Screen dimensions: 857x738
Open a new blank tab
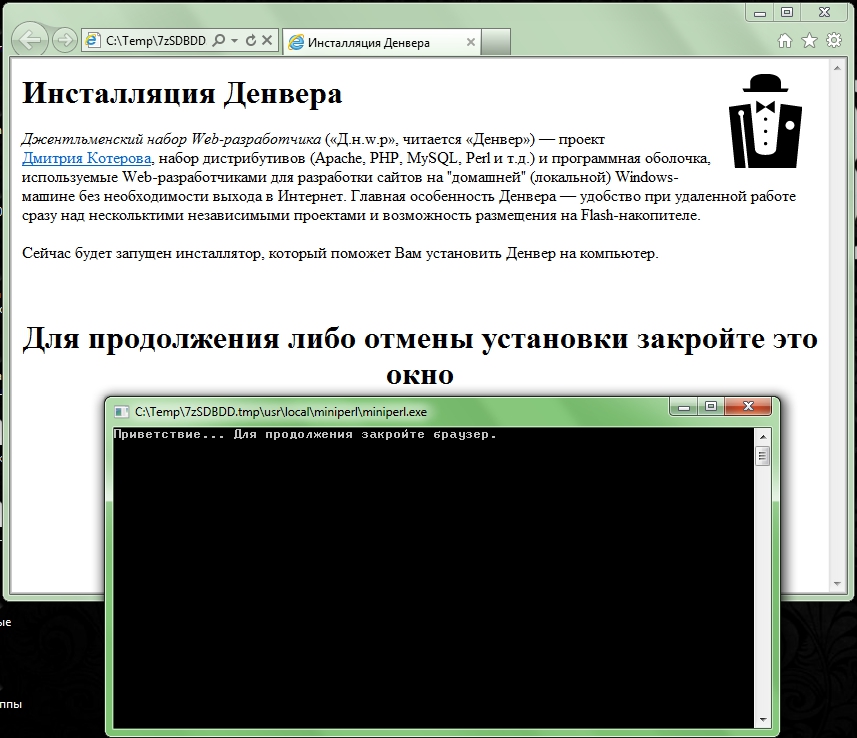pos(496,42)
